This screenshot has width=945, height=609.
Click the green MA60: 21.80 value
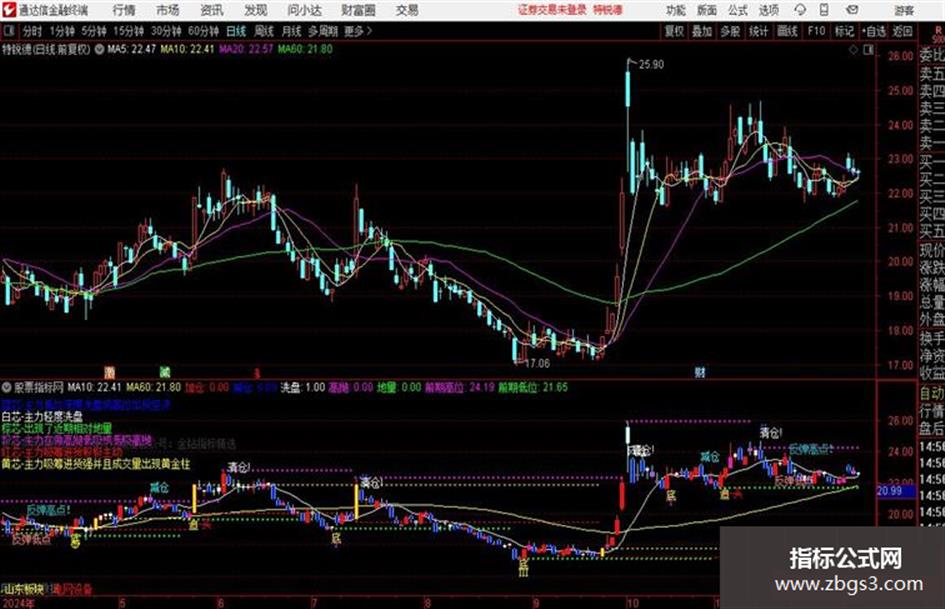point(305,49)
